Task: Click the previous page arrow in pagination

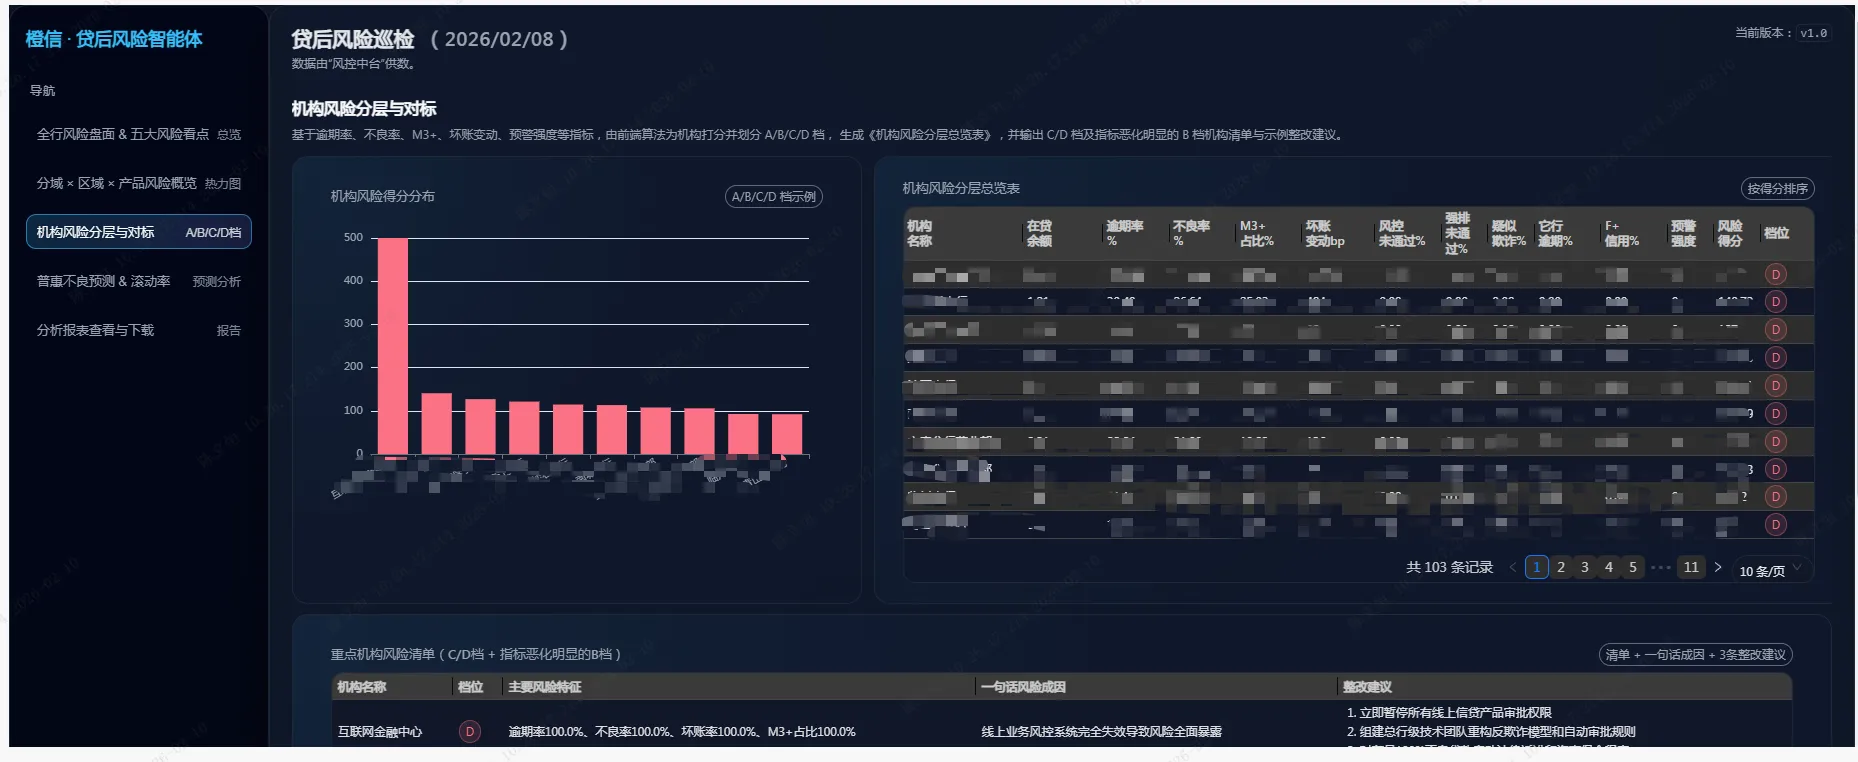Action: (x=1512, y=567)
